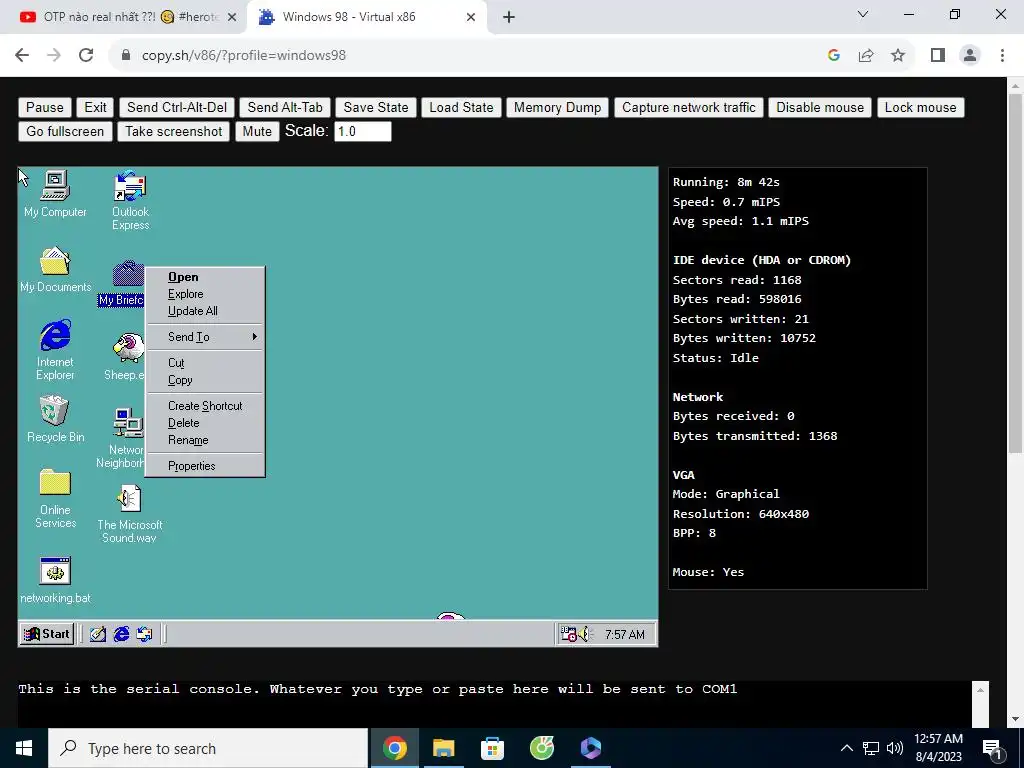This screenshot has width=1024, height=768.
Task: Open File Explorer from the taskbar
Action: [443, 748]
